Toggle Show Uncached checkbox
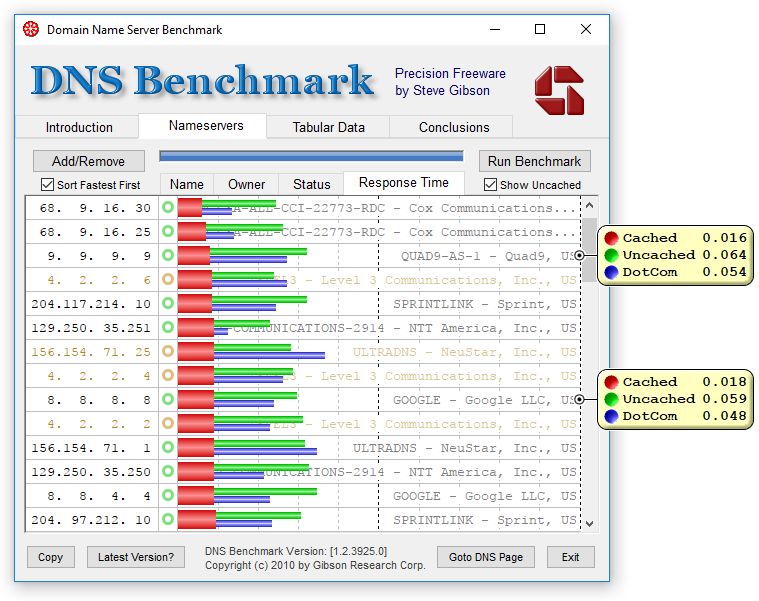The image size is (759, 601). [490, 184]
